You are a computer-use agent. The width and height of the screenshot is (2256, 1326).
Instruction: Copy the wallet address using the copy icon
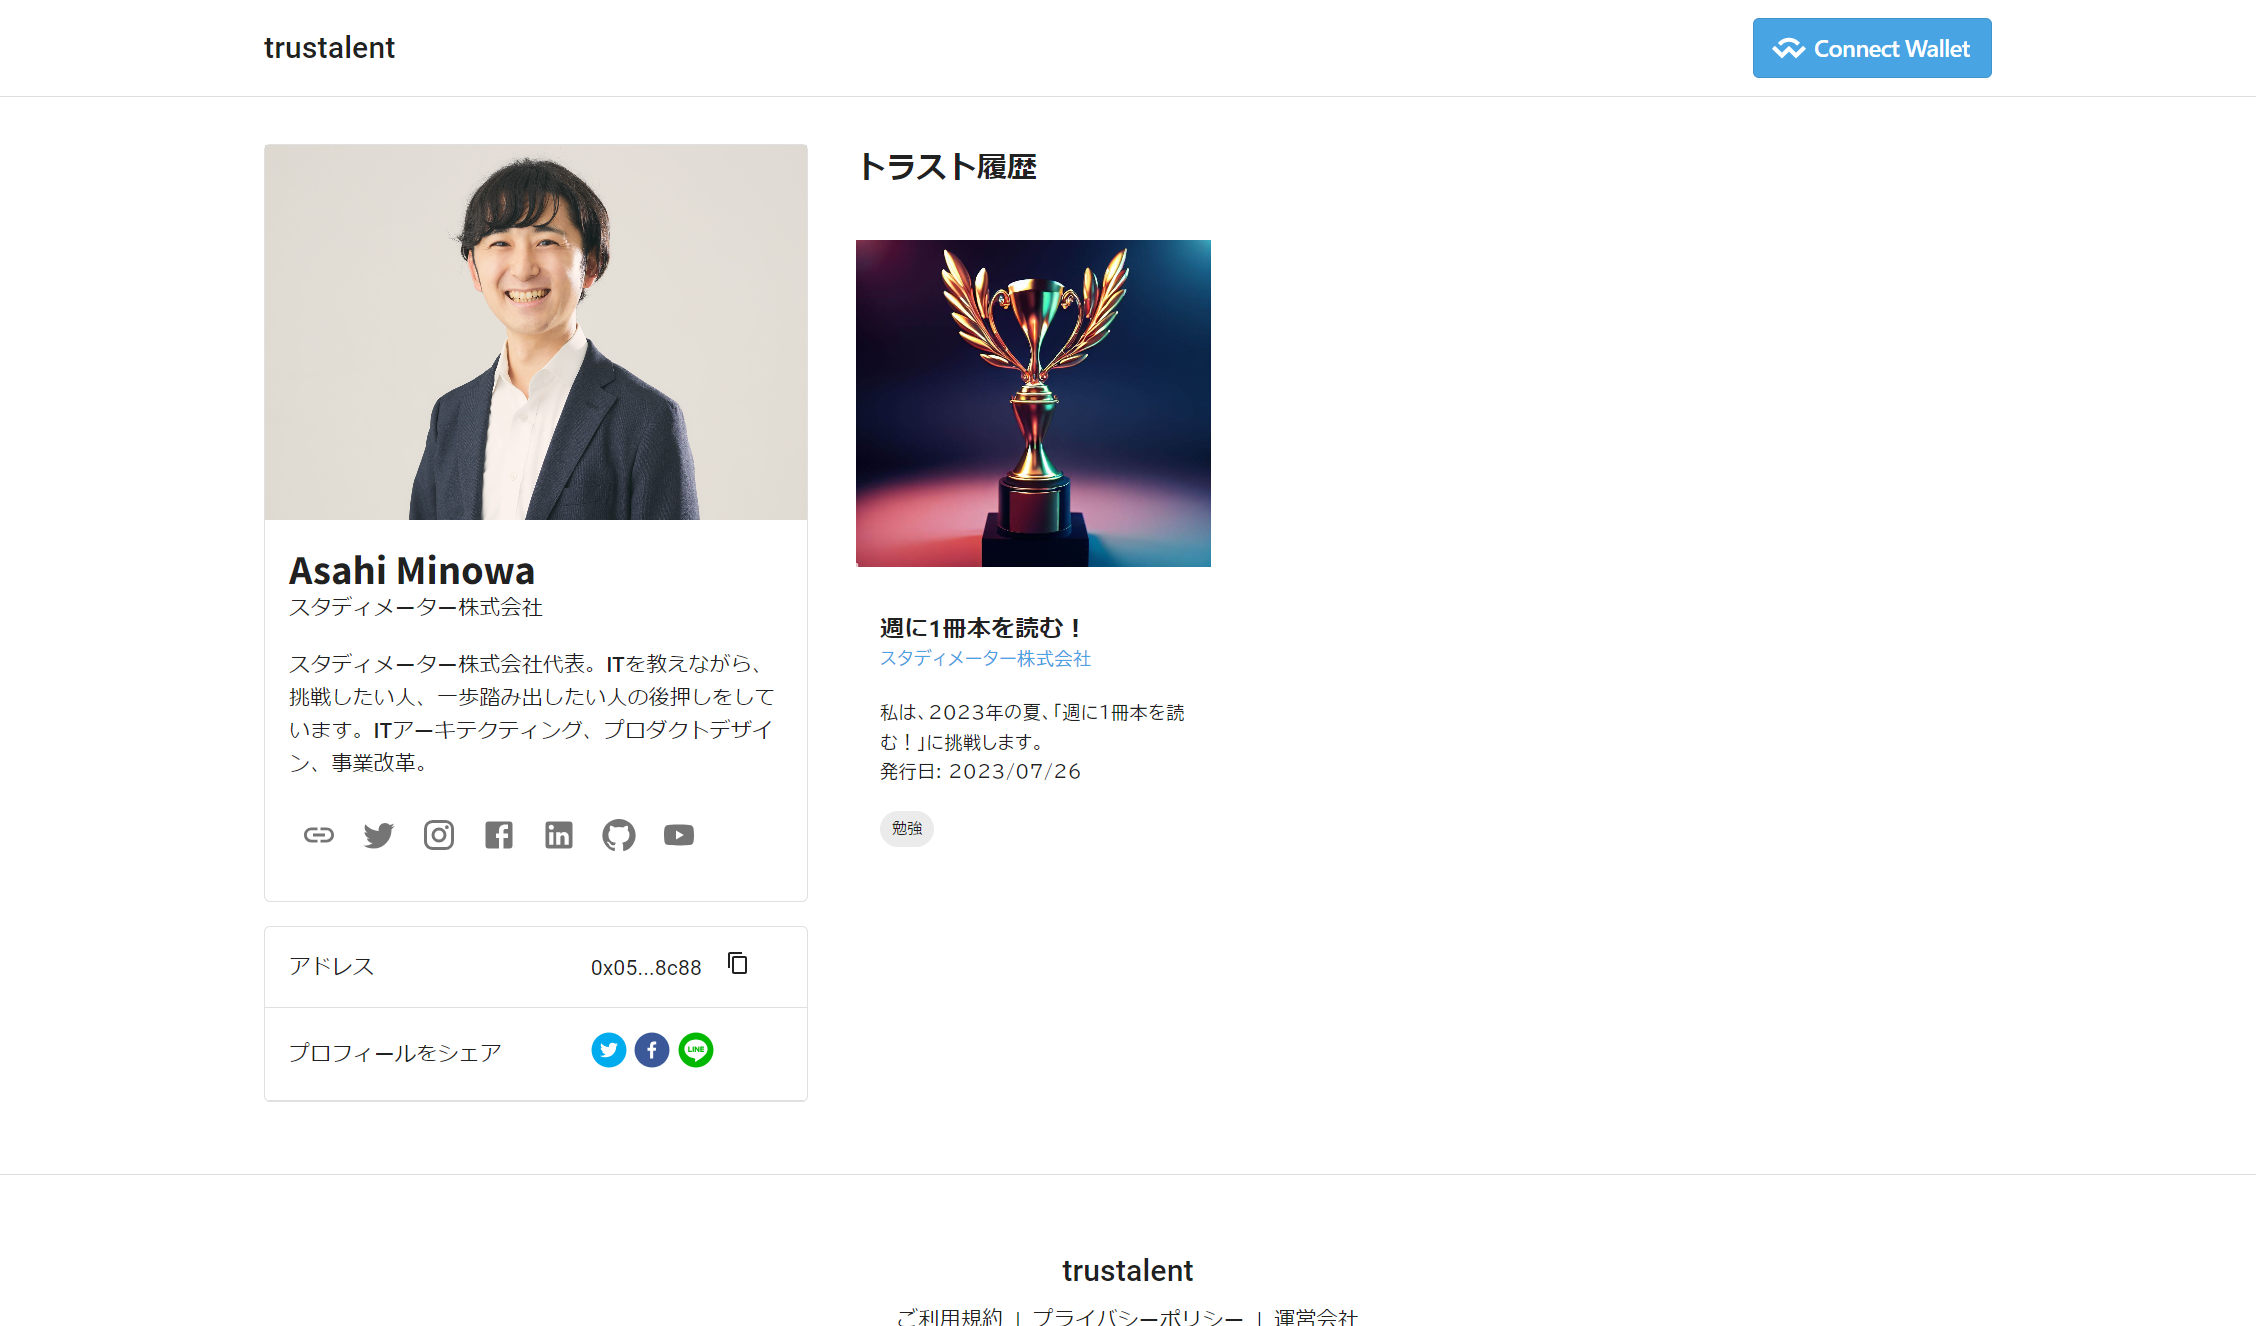(738, 965)
